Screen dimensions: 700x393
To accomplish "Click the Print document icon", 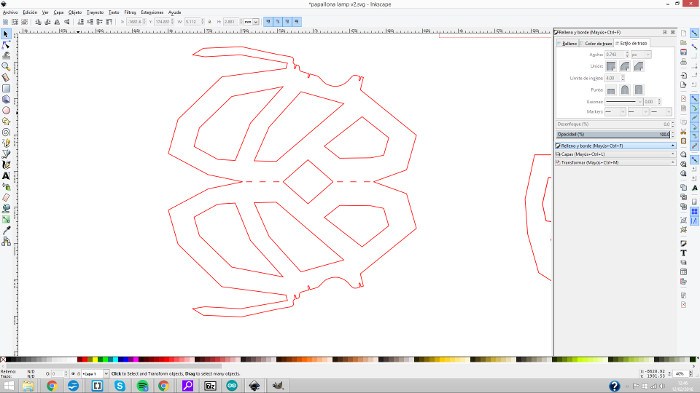I will (683, 62).
